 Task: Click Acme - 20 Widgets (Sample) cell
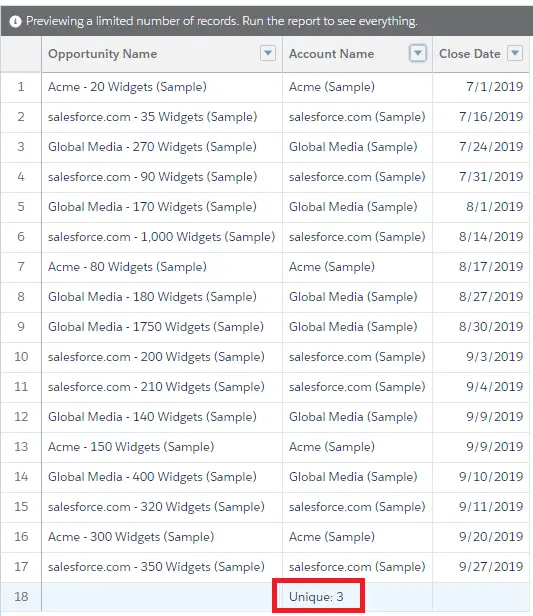162,87
